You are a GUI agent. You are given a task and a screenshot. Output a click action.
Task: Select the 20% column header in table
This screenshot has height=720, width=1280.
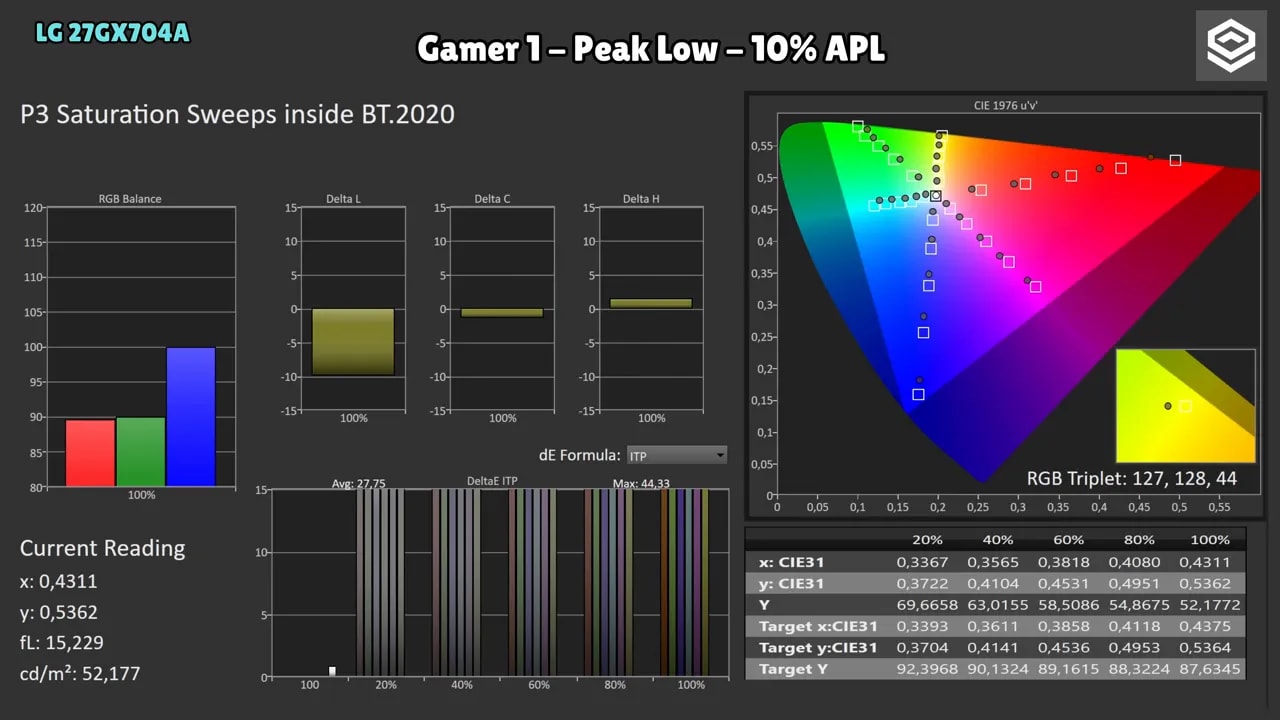pos(927,539)
